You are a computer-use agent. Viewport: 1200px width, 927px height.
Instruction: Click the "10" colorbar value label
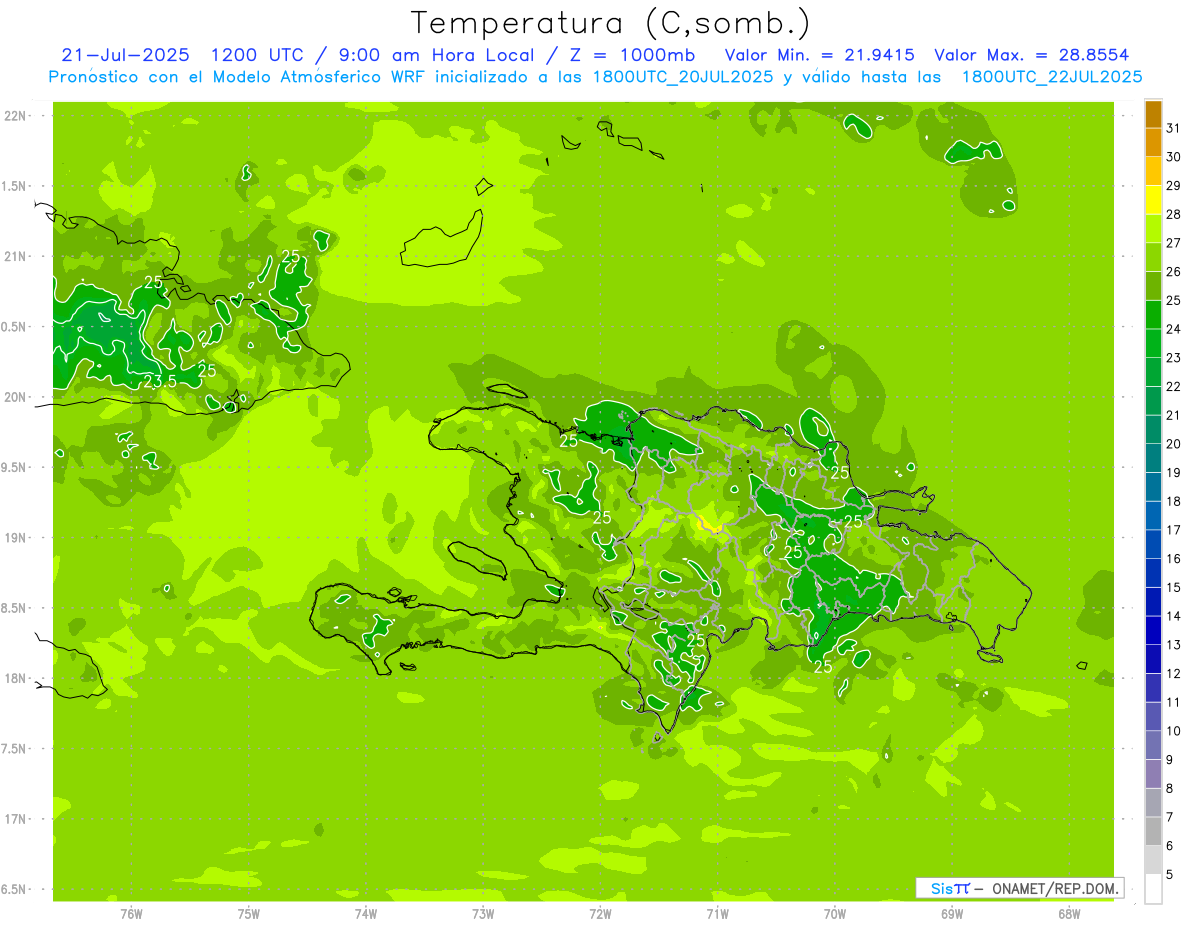click(x=1174, y=731)
